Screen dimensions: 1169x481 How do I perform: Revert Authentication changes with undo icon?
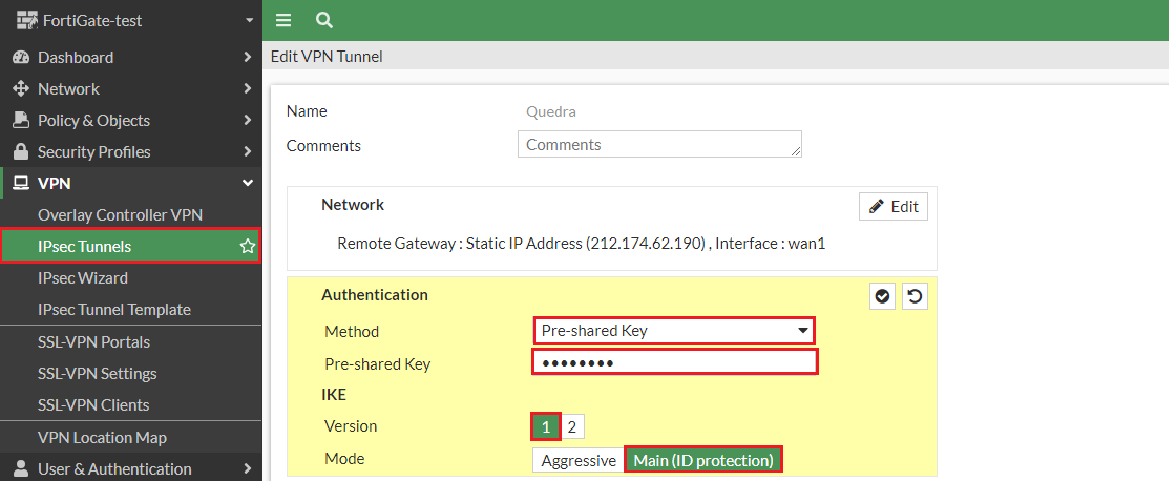point(914,297)
